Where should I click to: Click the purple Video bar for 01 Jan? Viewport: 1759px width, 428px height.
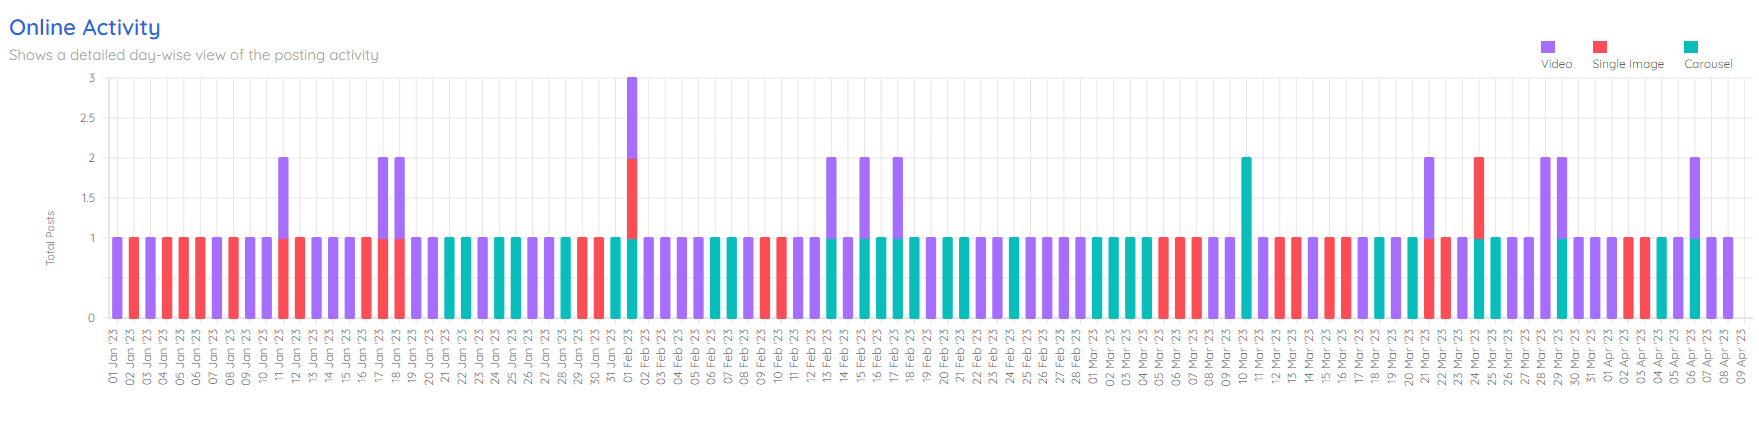pos(117,278)
